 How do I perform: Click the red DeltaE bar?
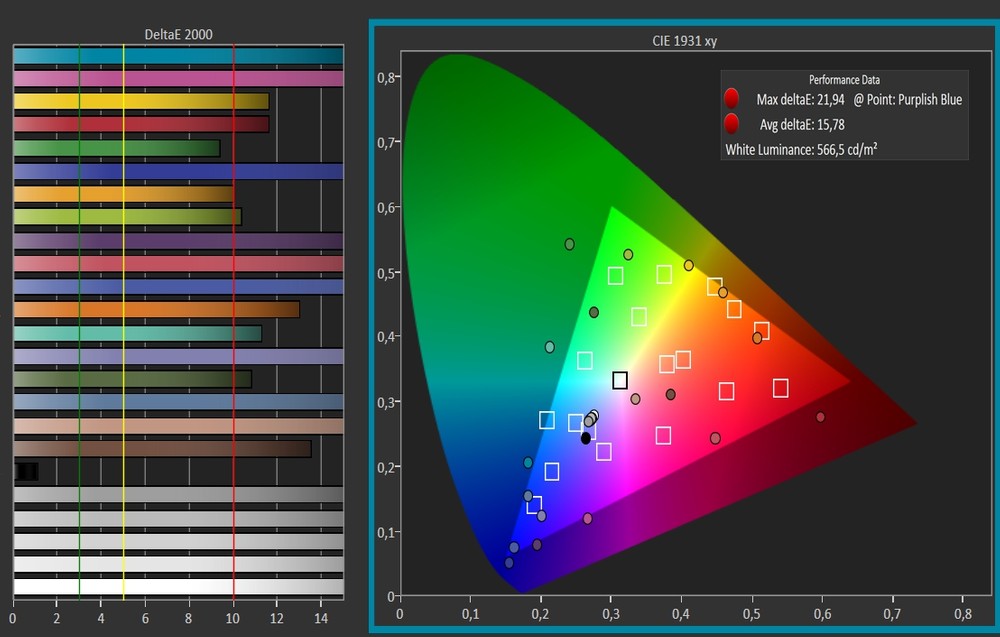click(141, 124)
